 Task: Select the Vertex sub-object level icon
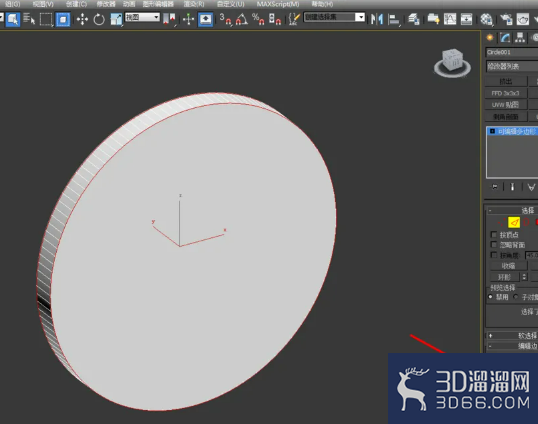[x=501, y=222]
